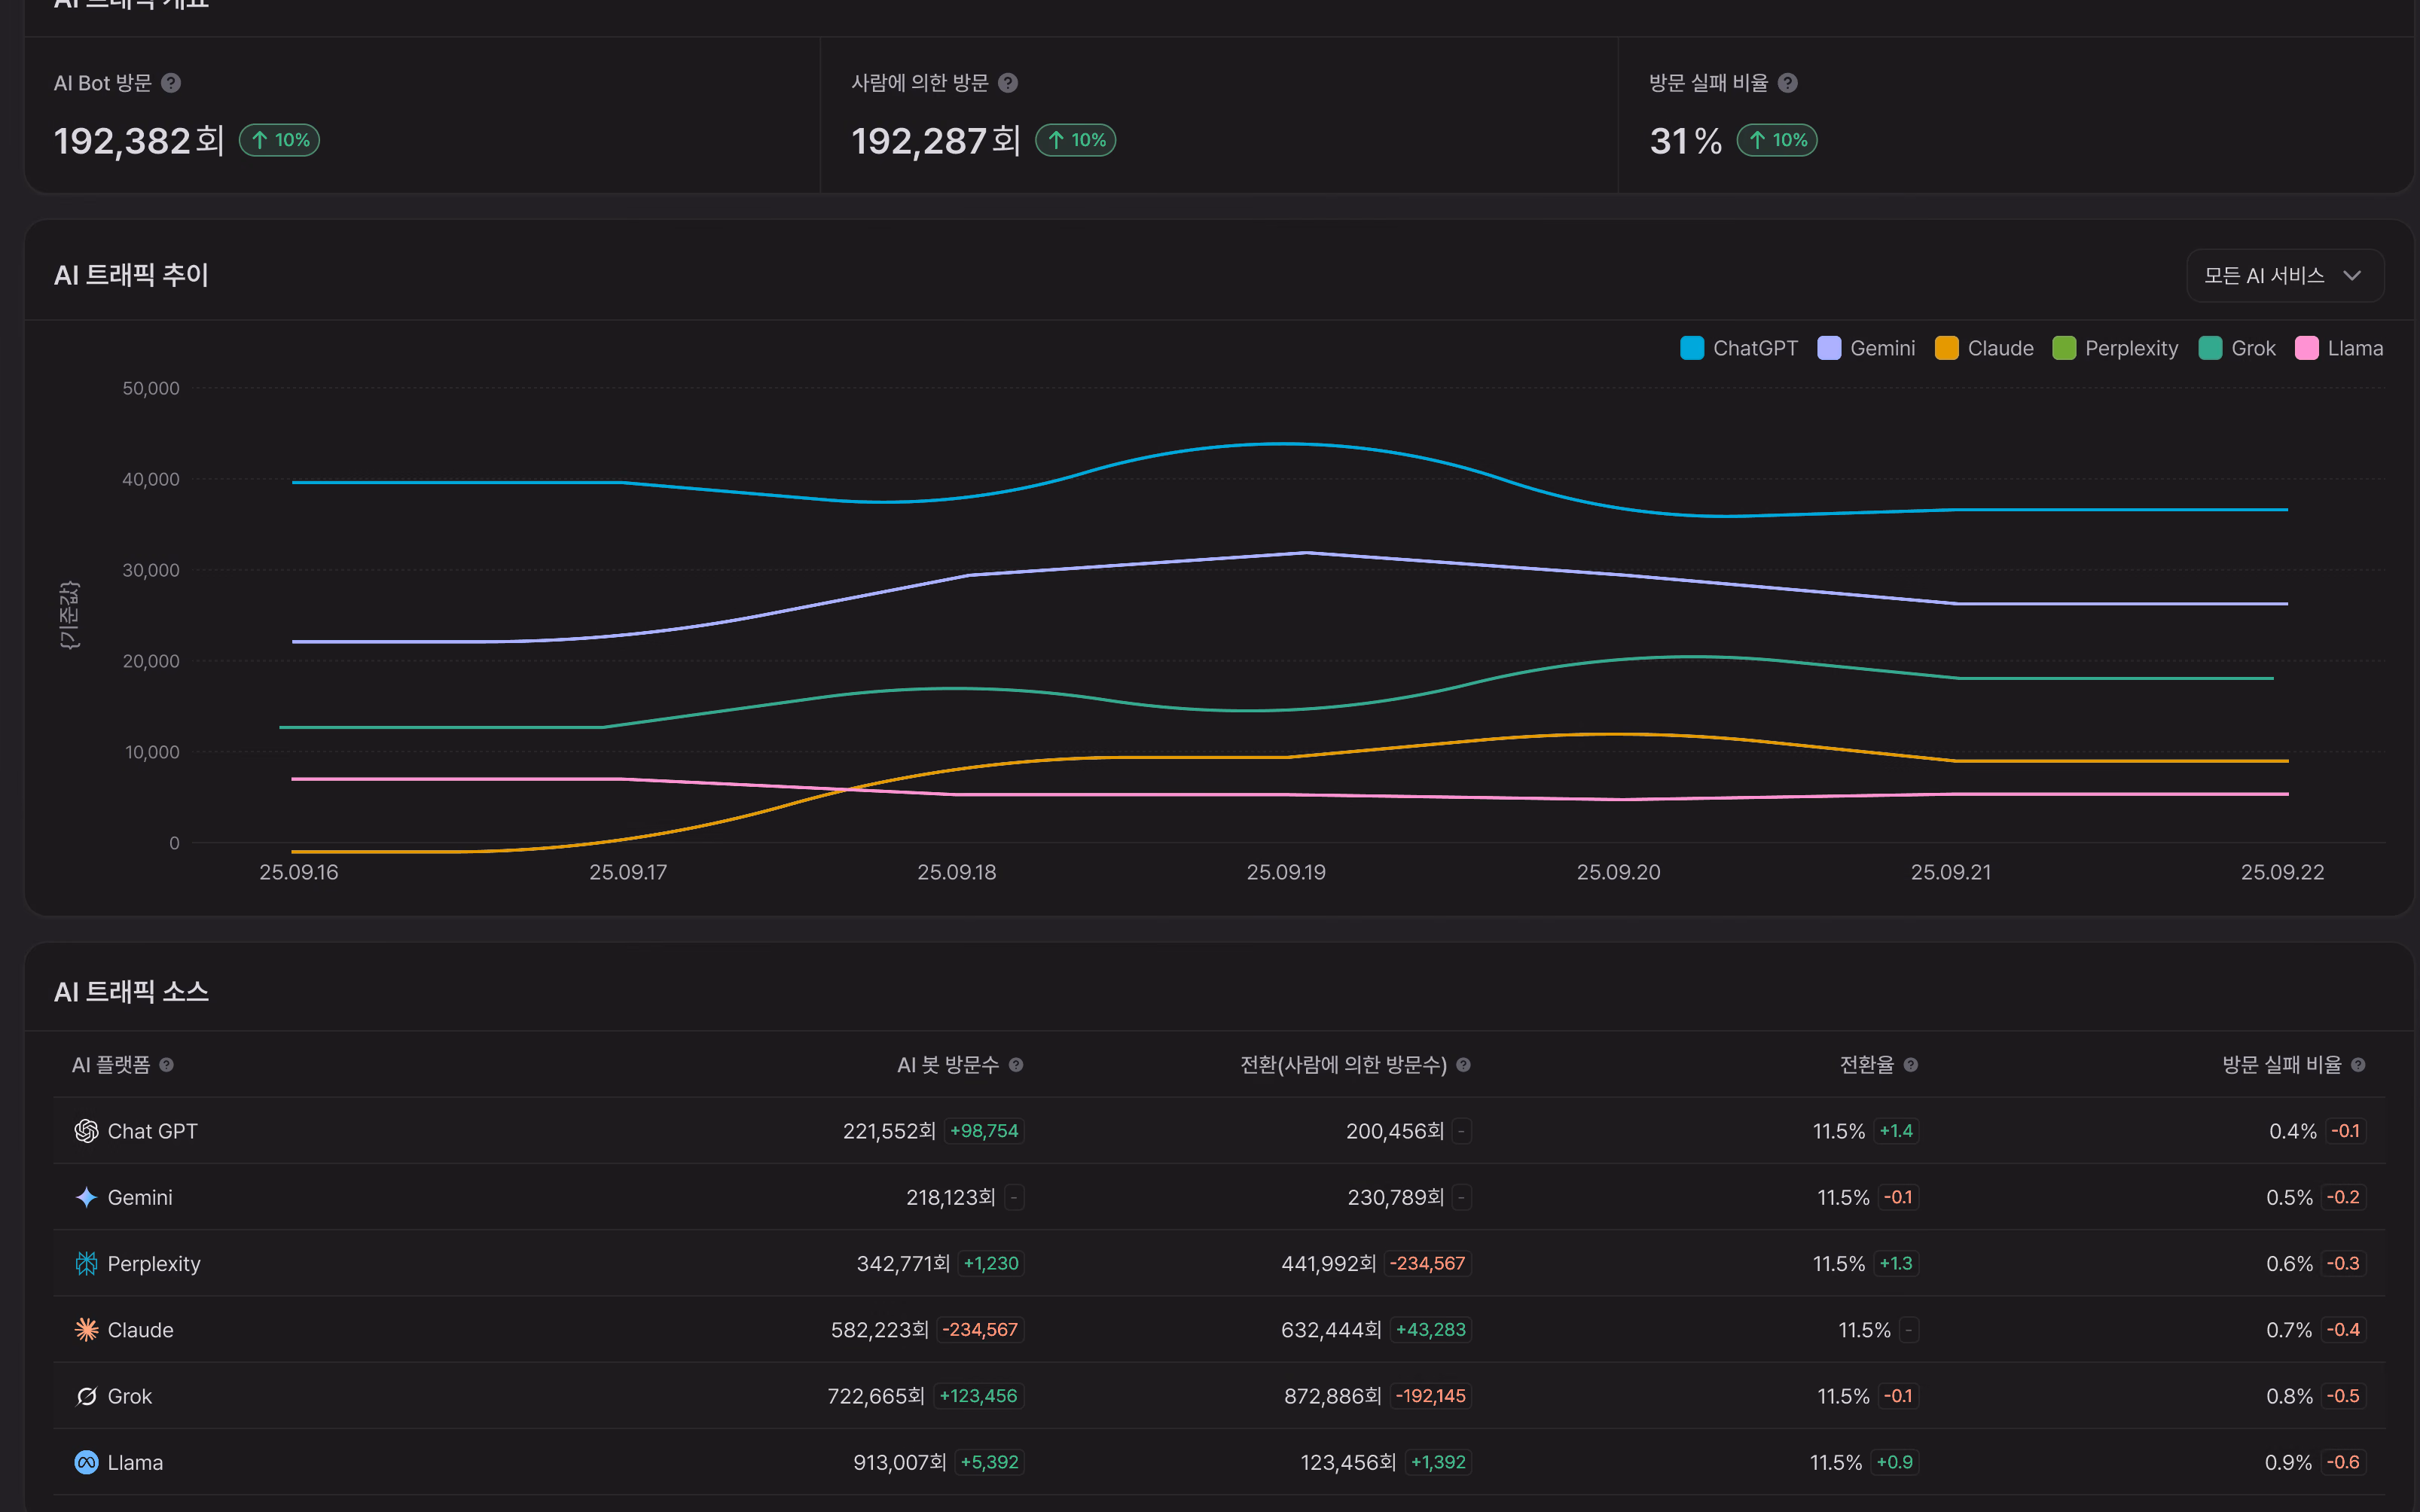Click the 31% 방문 실패 비율 value

click(1686, 141)
